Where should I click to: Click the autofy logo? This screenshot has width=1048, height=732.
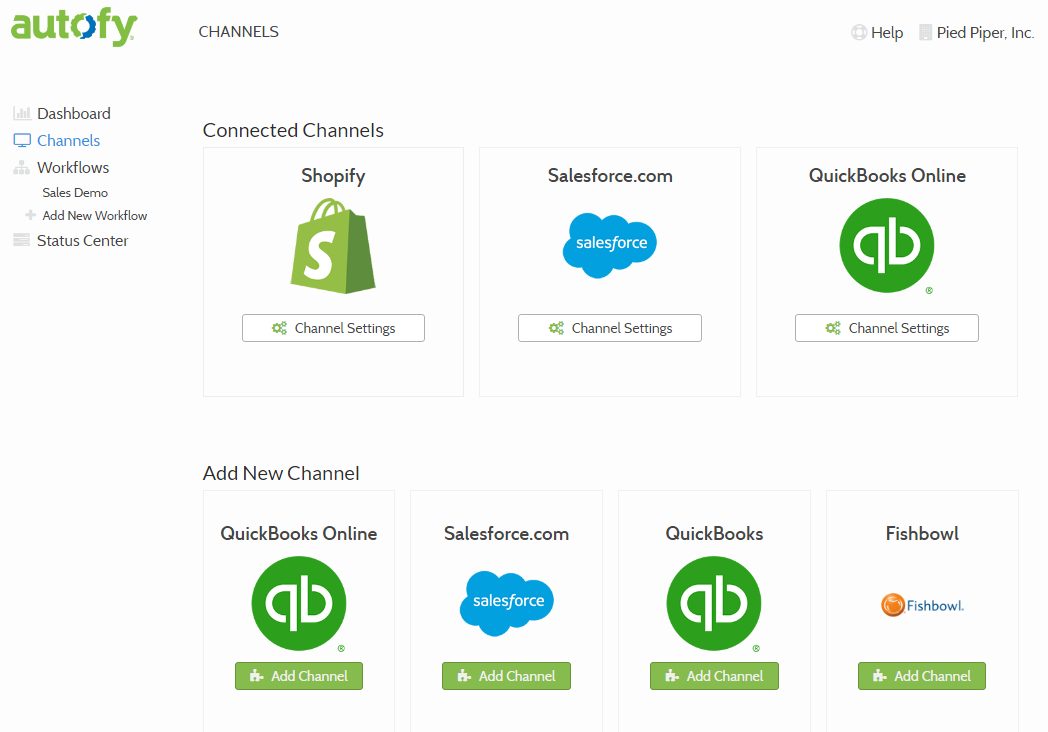(x=74, y=27)
